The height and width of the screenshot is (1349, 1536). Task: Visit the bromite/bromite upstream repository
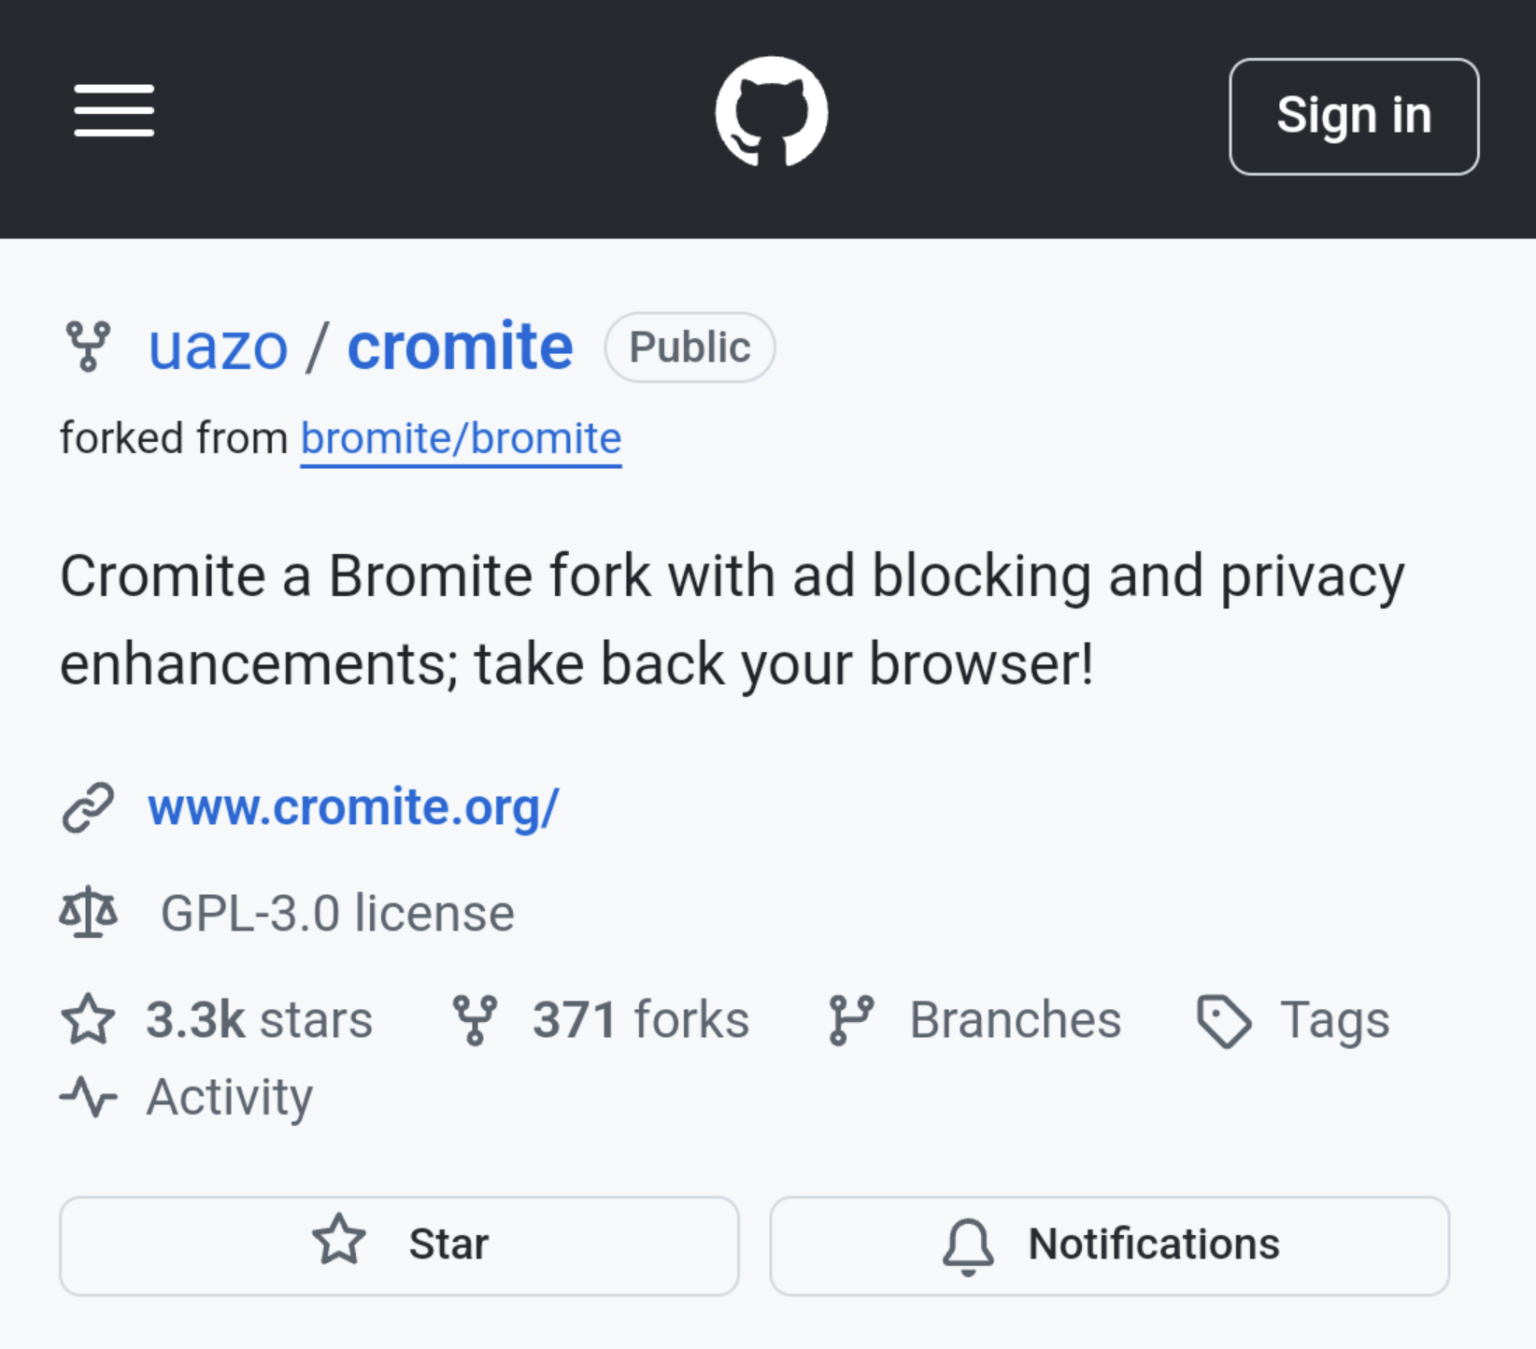pos(460,438)
